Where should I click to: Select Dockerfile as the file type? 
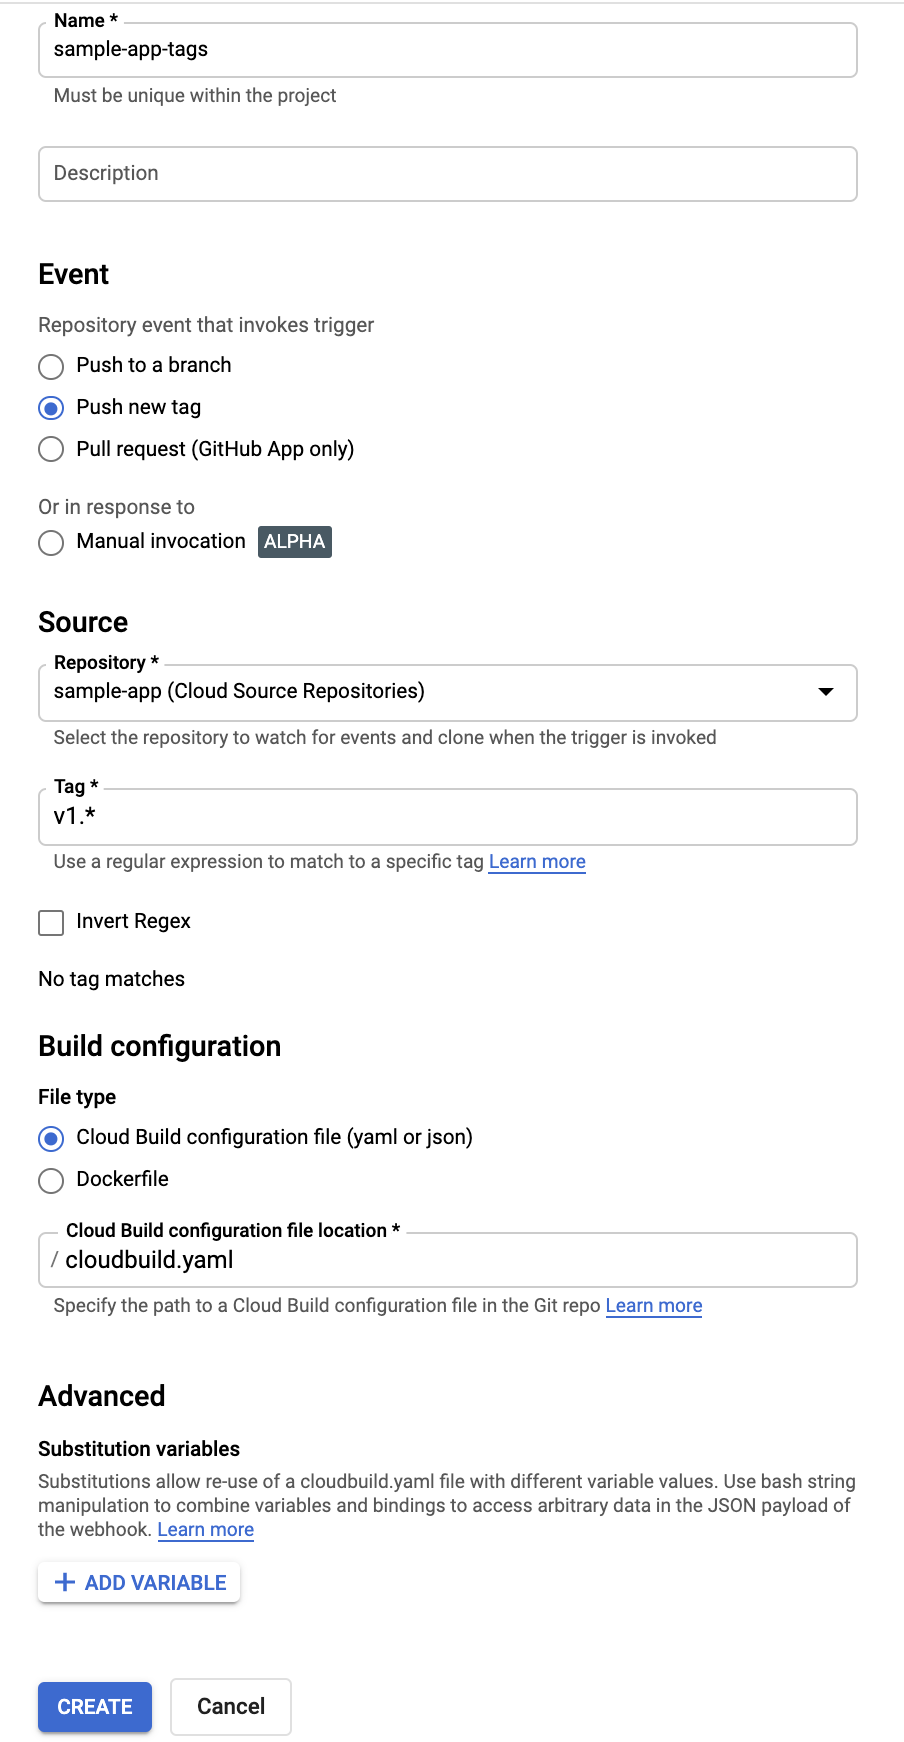(50, 1180)
